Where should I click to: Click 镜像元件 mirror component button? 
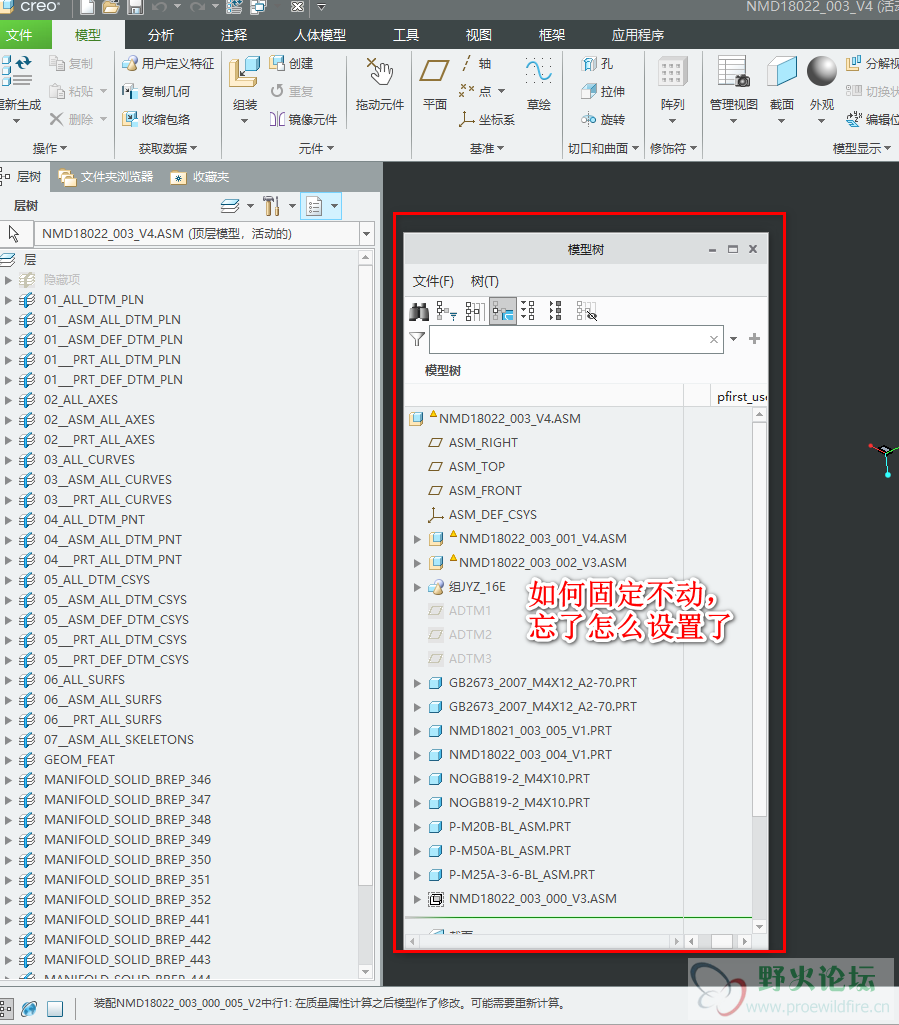point(303,120)
